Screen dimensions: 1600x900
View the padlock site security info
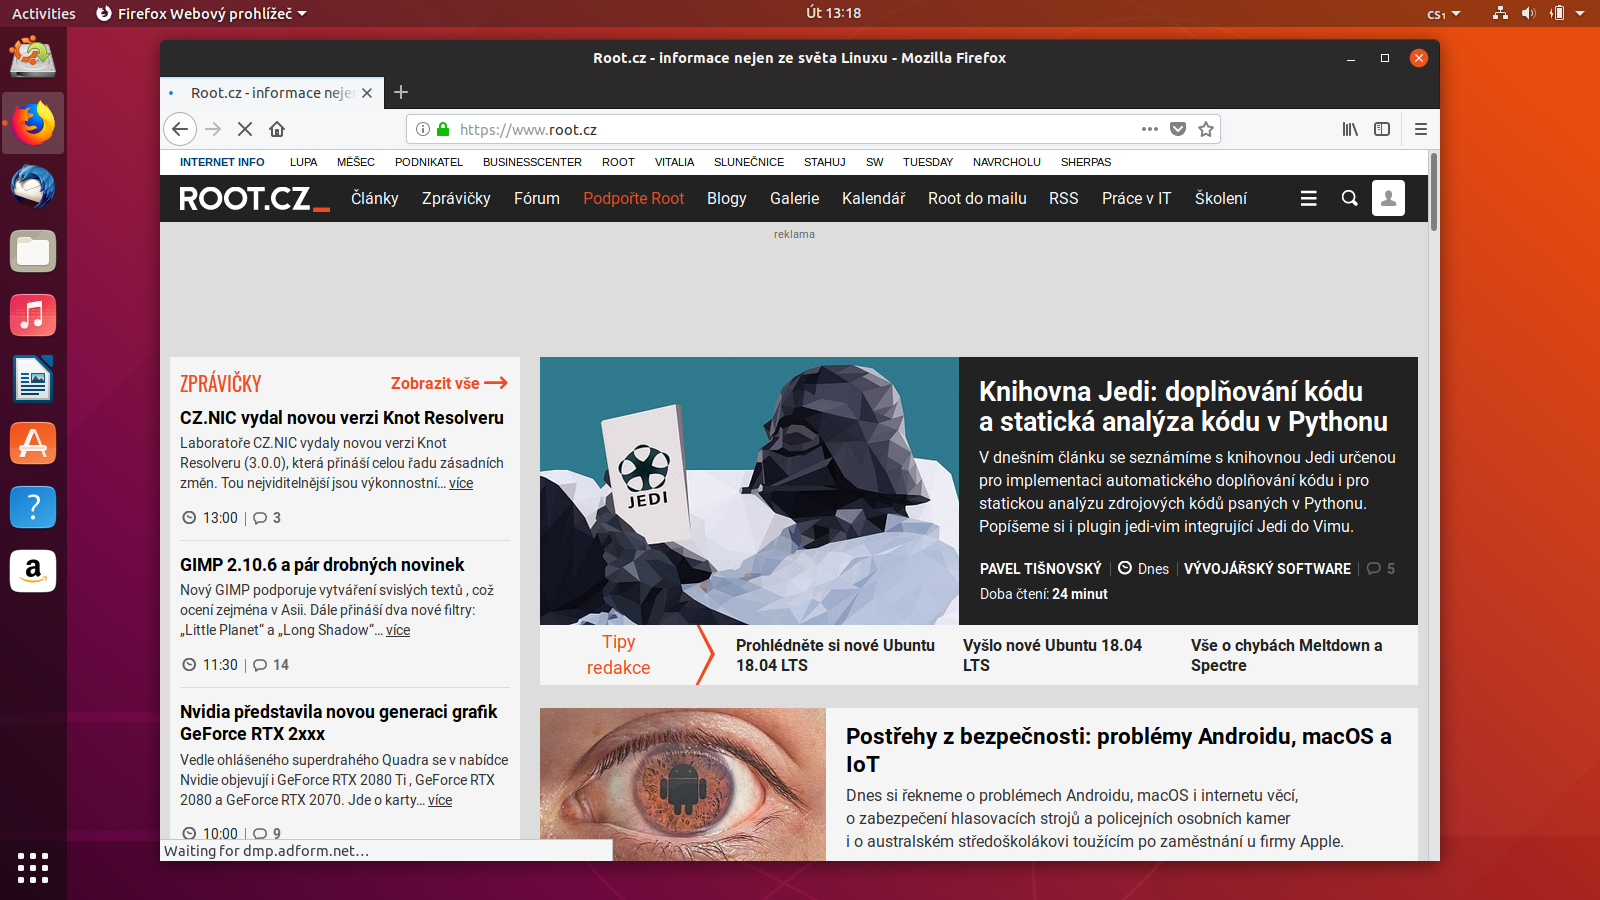coord(441,129)
